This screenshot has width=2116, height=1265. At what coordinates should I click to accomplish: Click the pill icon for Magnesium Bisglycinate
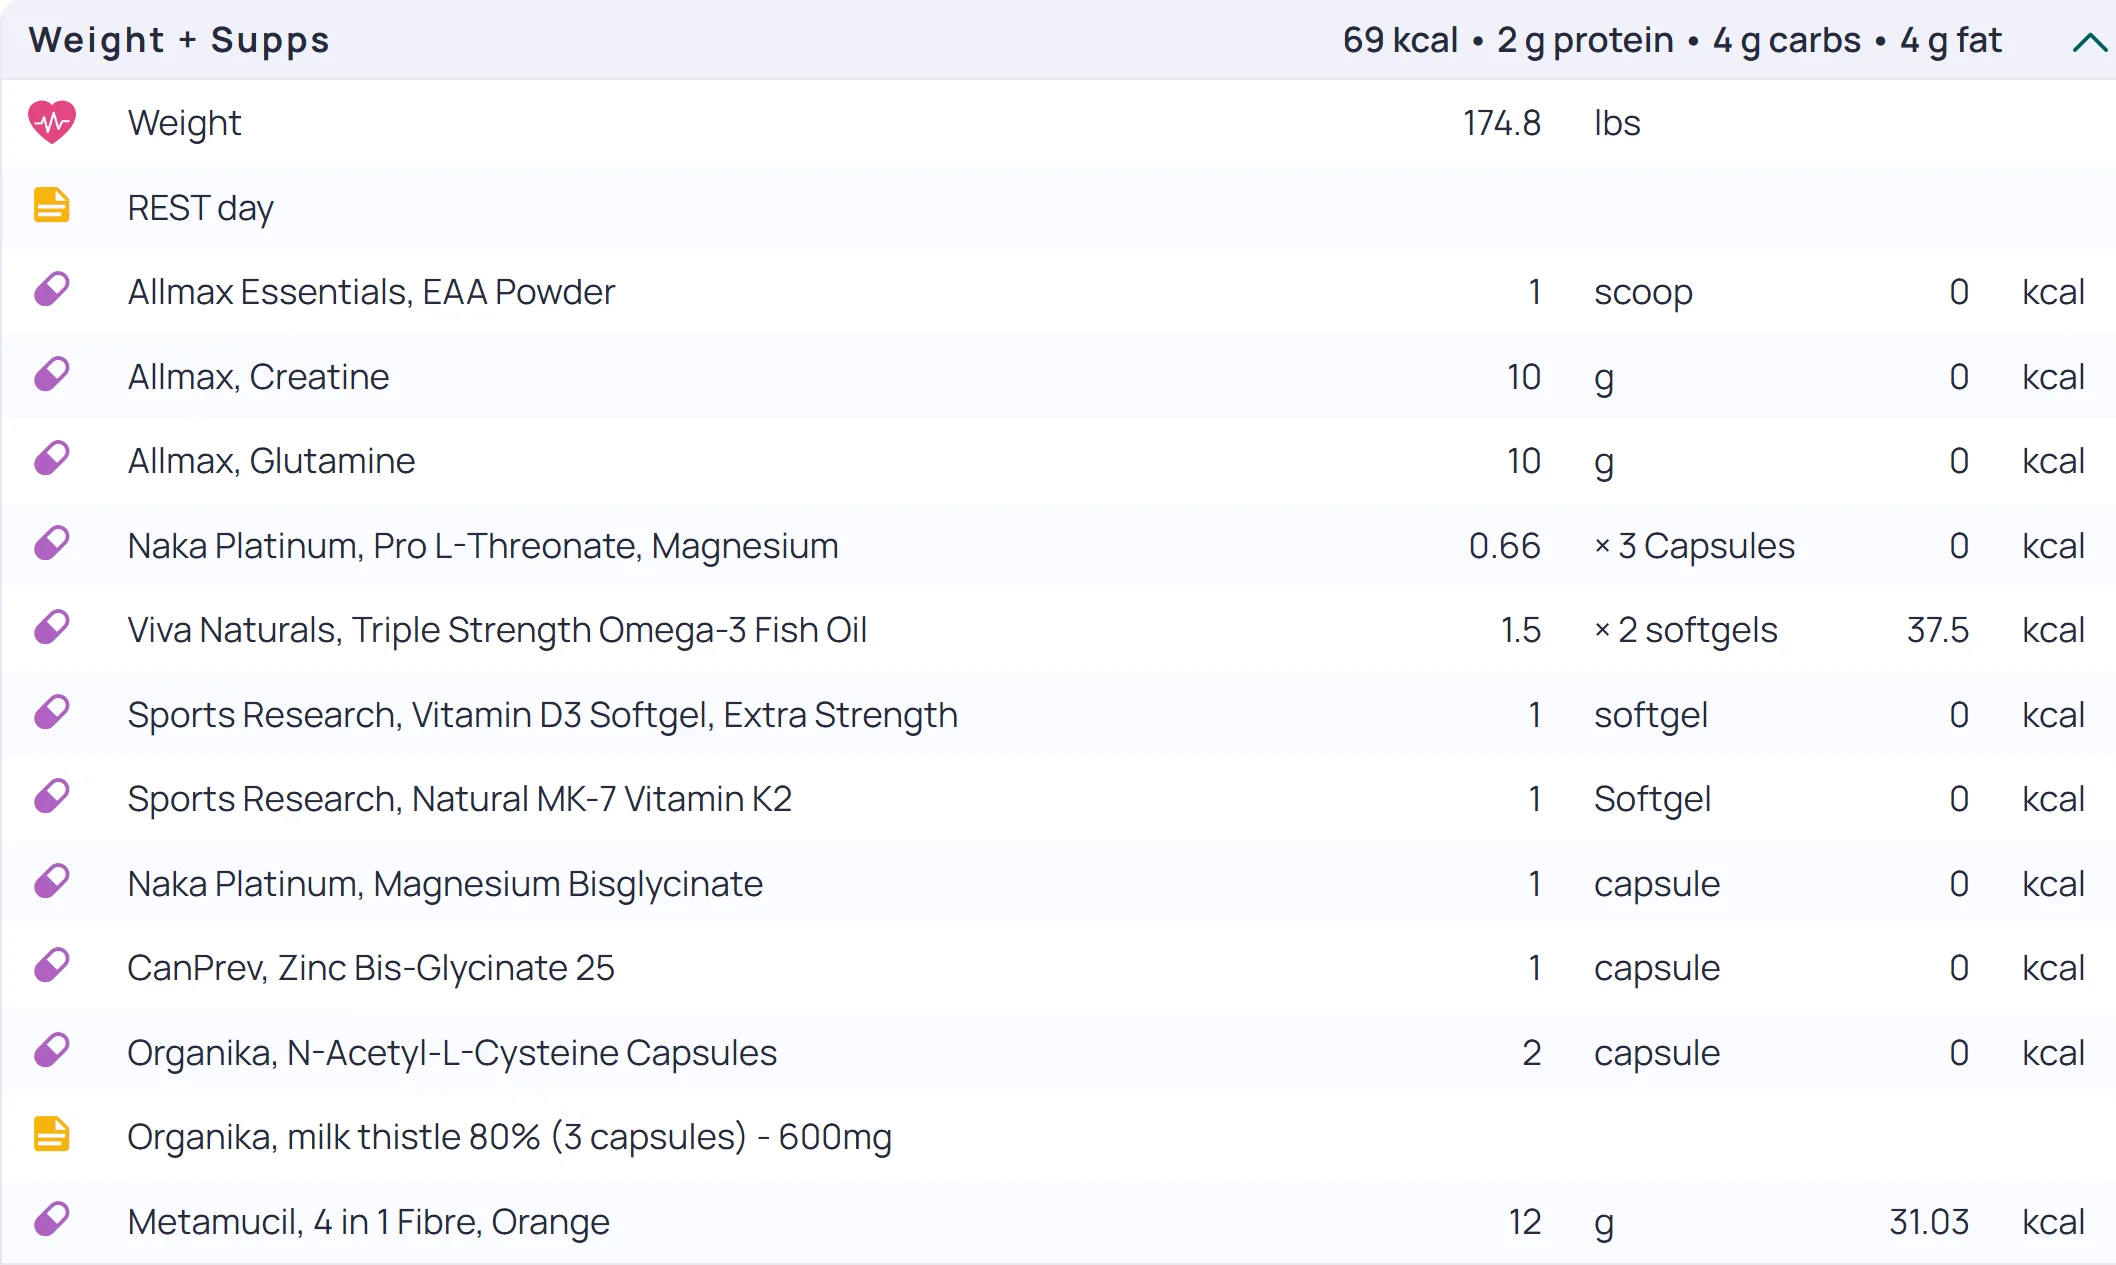tap(52, 882)
